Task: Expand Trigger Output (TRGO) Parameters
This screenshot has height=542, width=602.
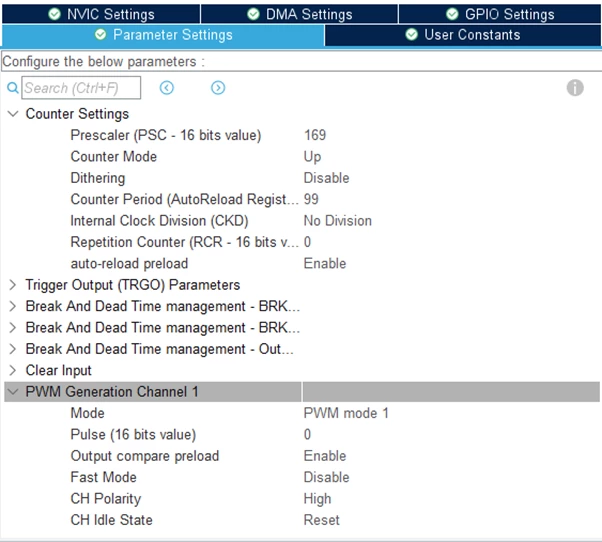Action: click(13, 285)
